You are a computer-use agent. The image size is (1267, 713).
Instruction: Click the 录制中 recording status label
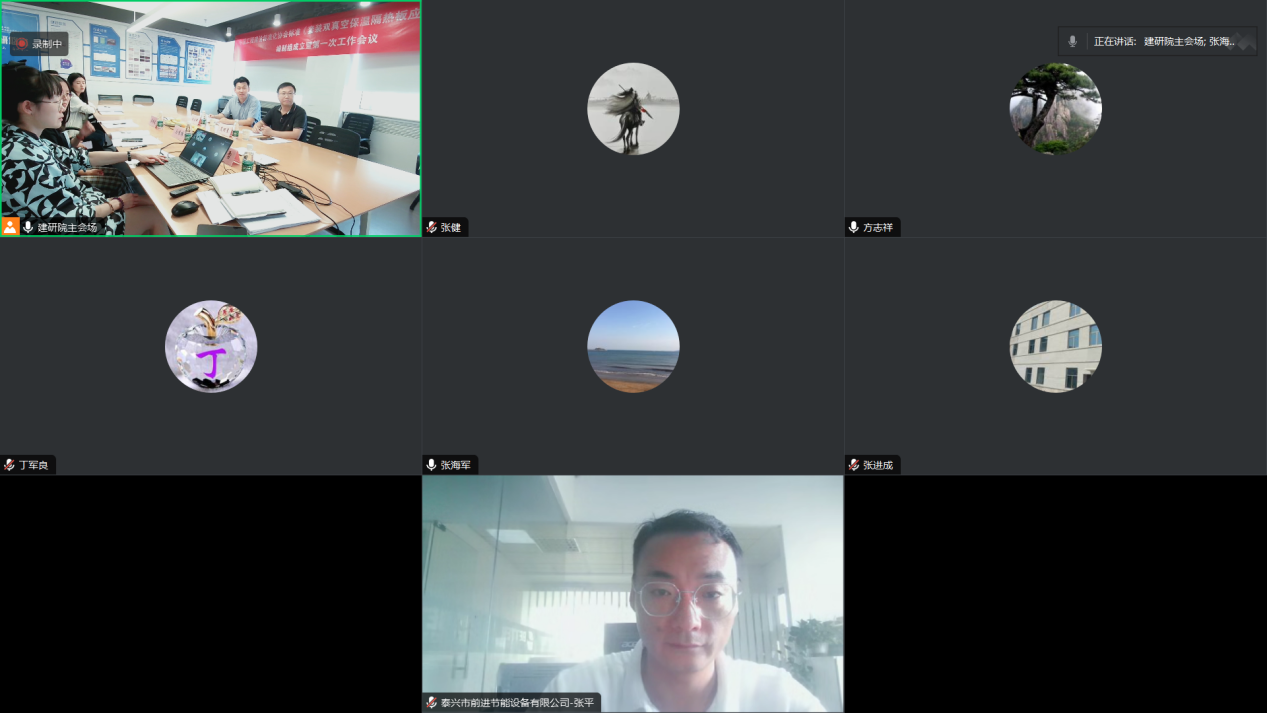click(47, 44)
